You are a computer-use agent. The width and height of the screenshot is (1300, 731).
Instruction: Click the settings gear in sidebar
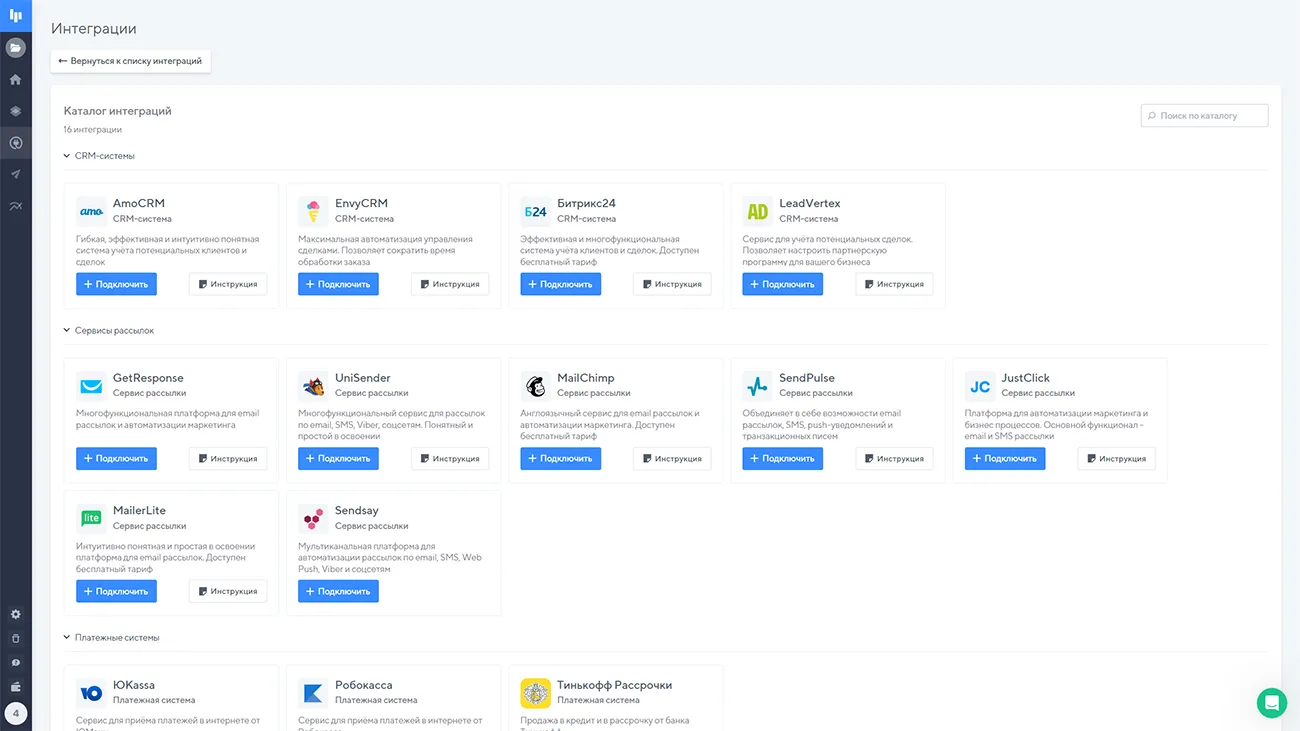point(15,614)
